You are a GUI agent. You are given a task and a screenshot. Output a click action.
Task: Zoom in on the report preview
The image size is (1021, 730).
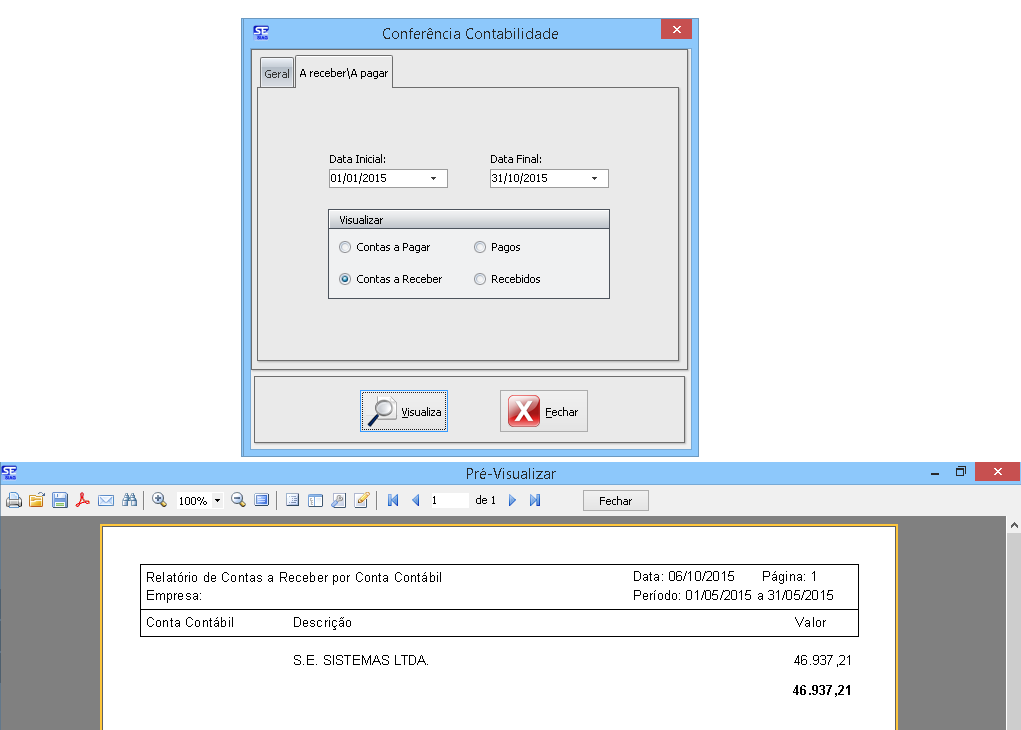point(159,500)
